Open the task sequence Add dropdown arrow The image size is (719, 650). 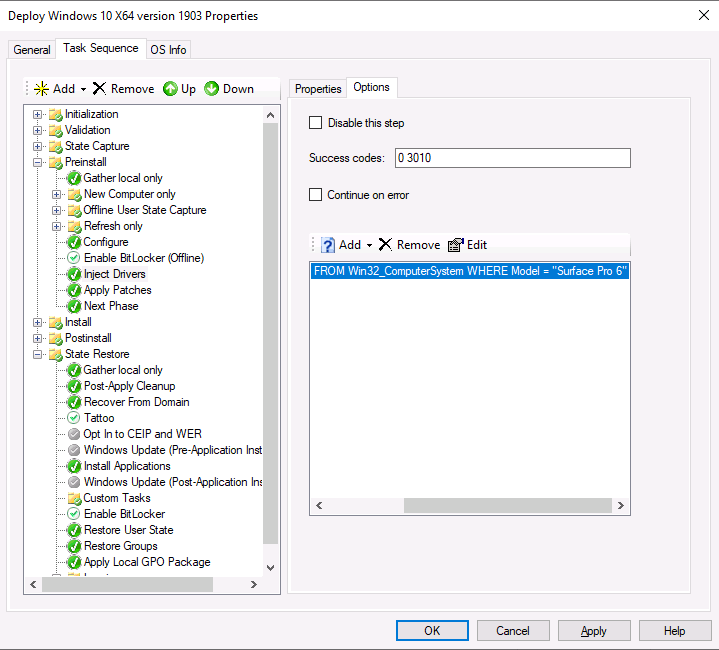point(83,89)
